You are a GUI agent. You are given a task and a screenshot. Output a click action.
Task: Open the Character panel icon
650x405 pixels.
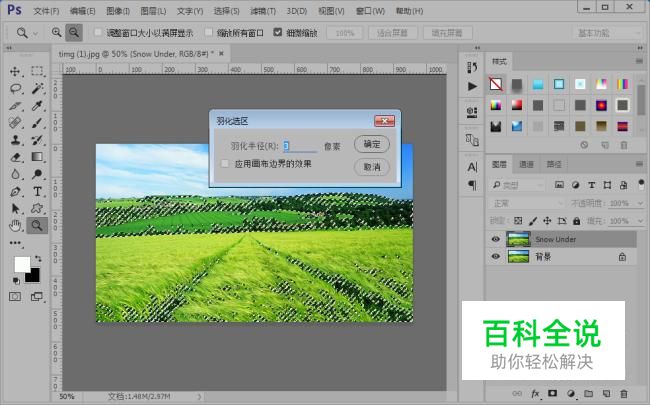(x=472, y=167)
